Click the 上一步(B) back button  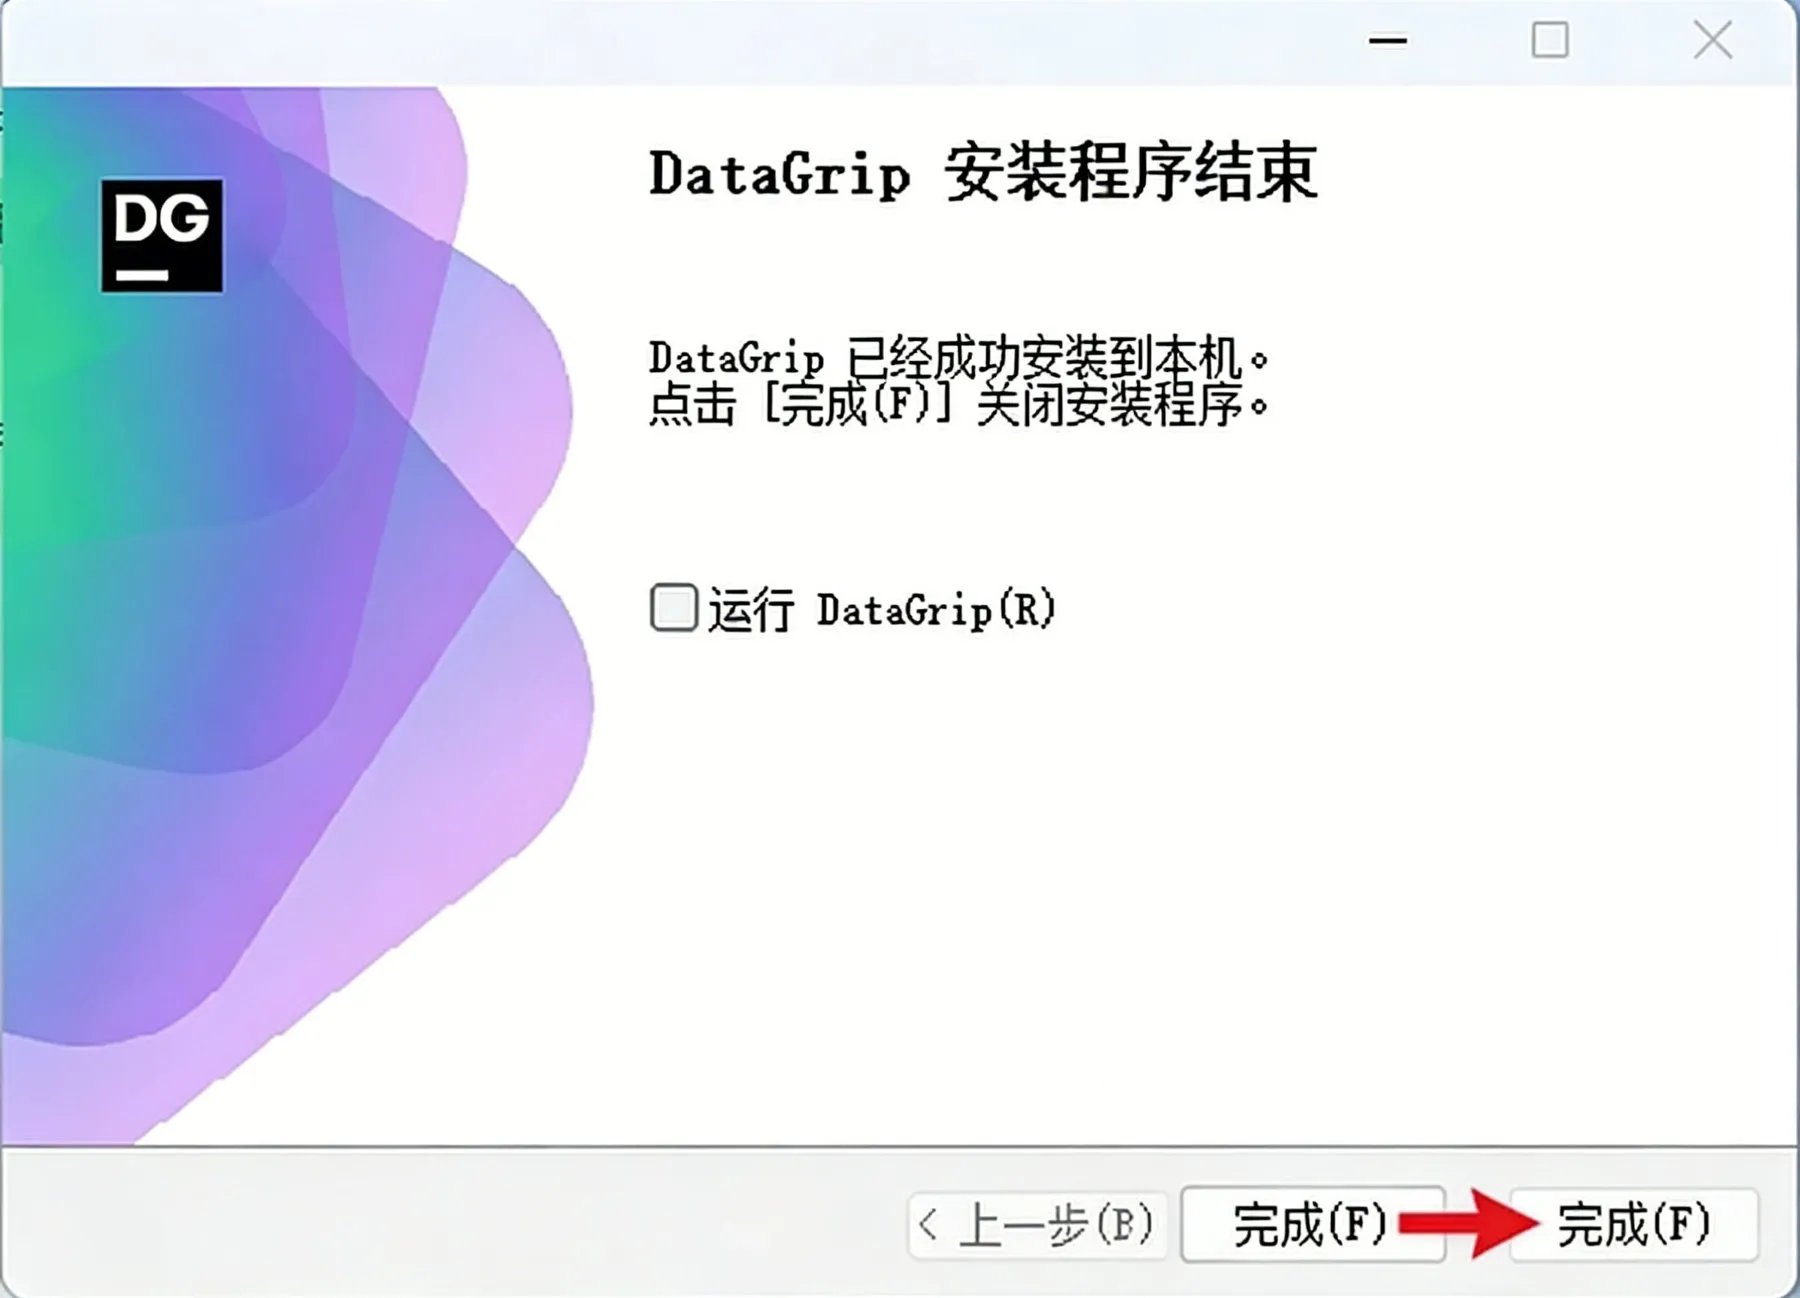1037,1225
